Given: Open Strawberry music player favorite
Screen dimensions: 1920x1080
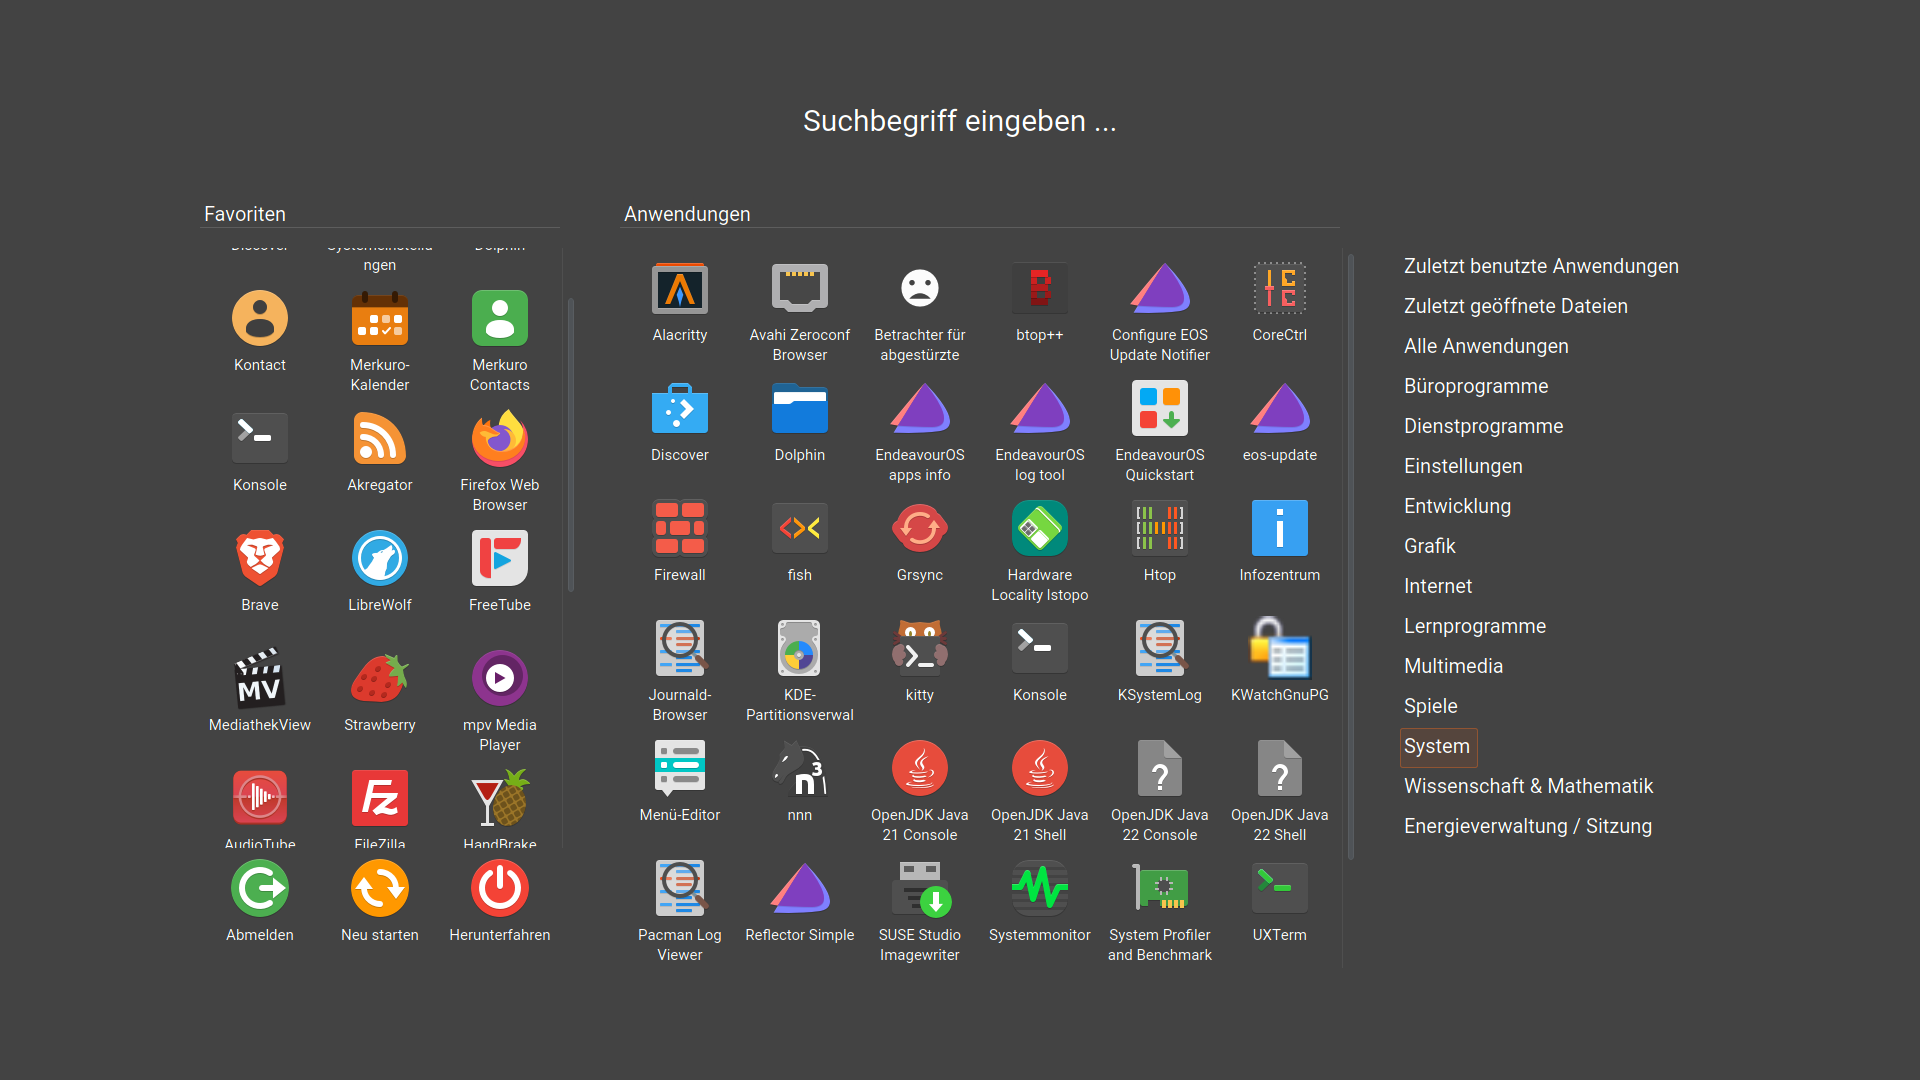Looking at the screenshot, I should (380, 680).
